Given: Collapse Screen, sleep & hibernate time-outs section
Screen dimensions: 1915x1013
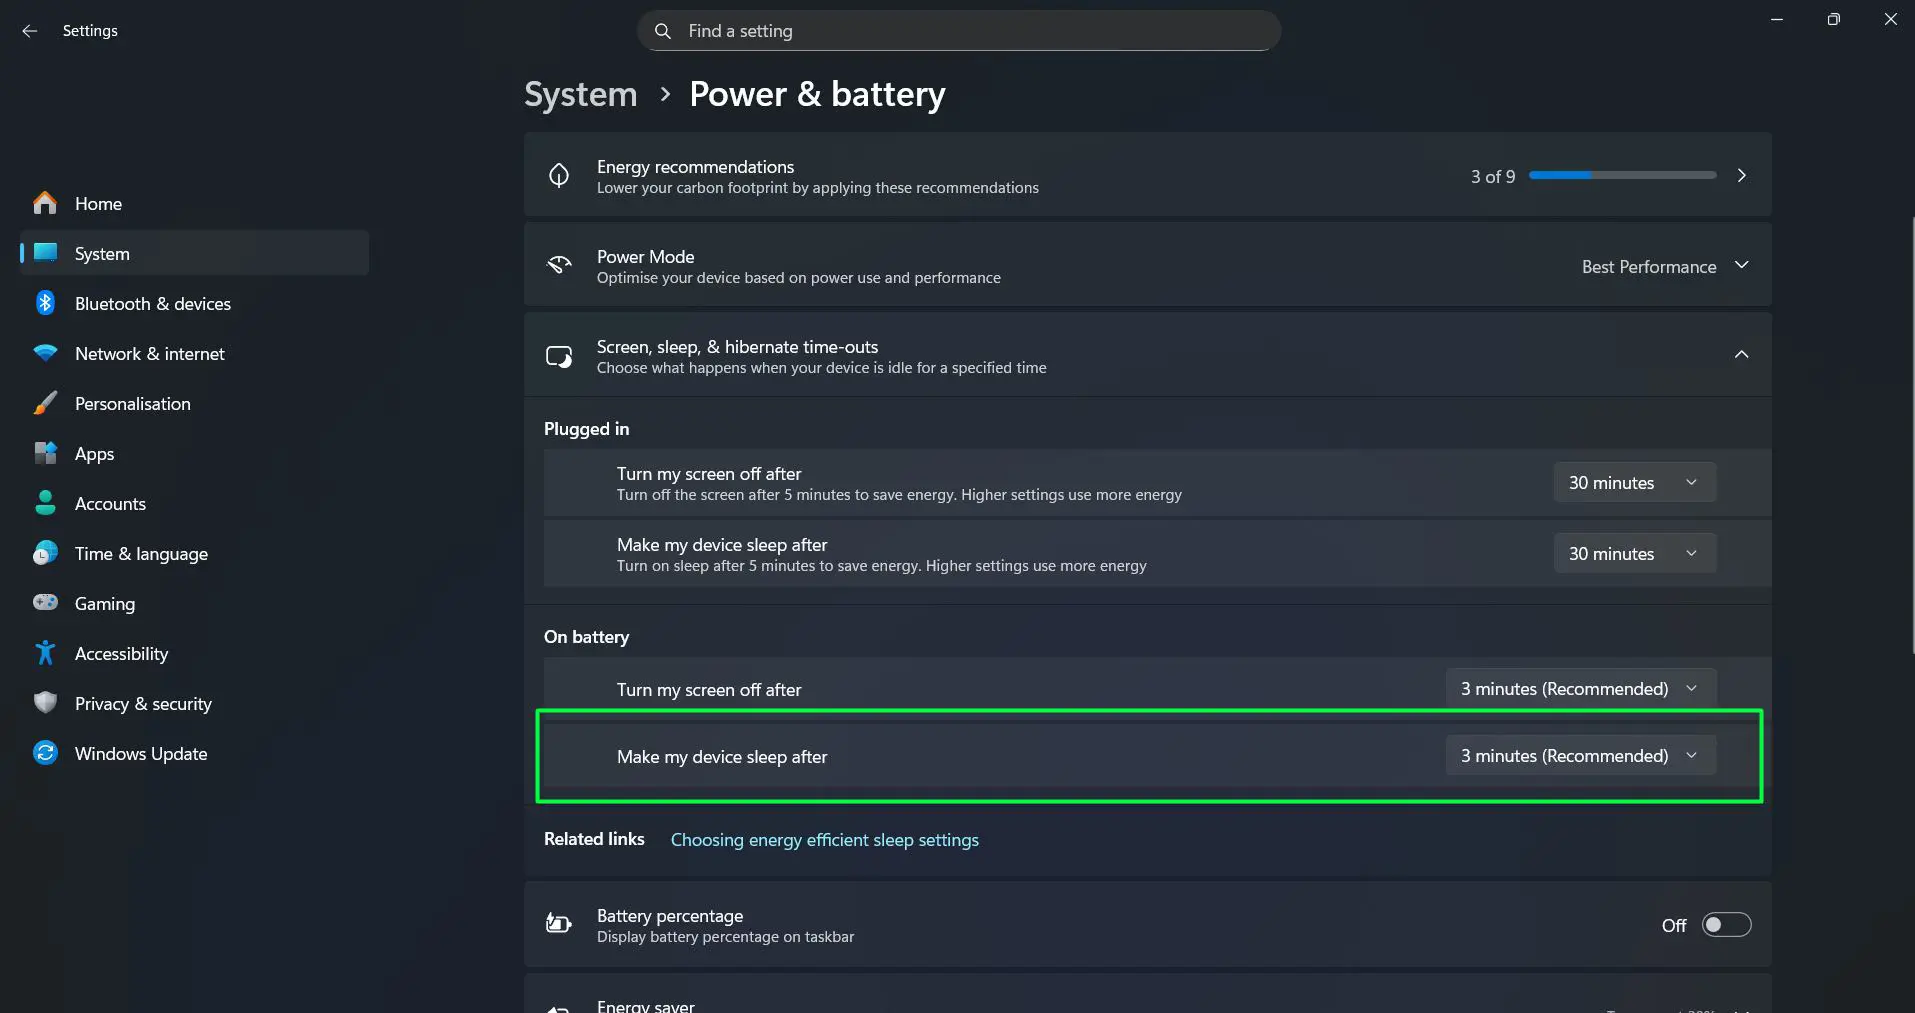Looking at the screenshot, I should (1742, 355).
